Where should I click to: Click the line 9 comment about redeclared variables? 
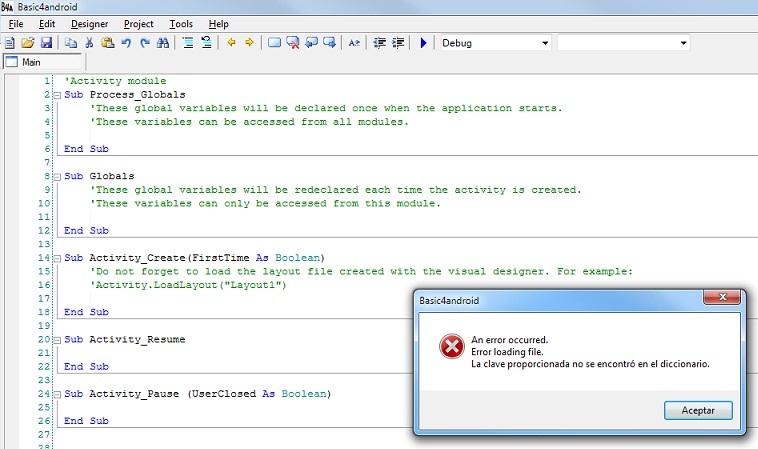click(335, 189)
